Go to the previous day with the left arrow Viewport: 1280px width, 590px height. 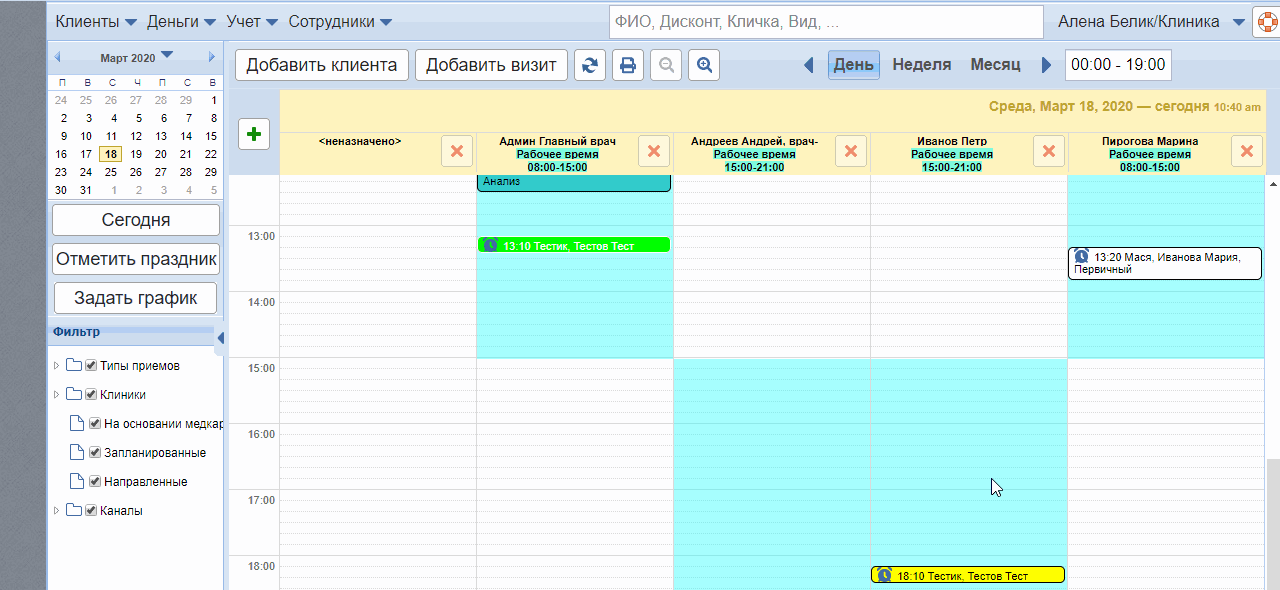point(809,65)
